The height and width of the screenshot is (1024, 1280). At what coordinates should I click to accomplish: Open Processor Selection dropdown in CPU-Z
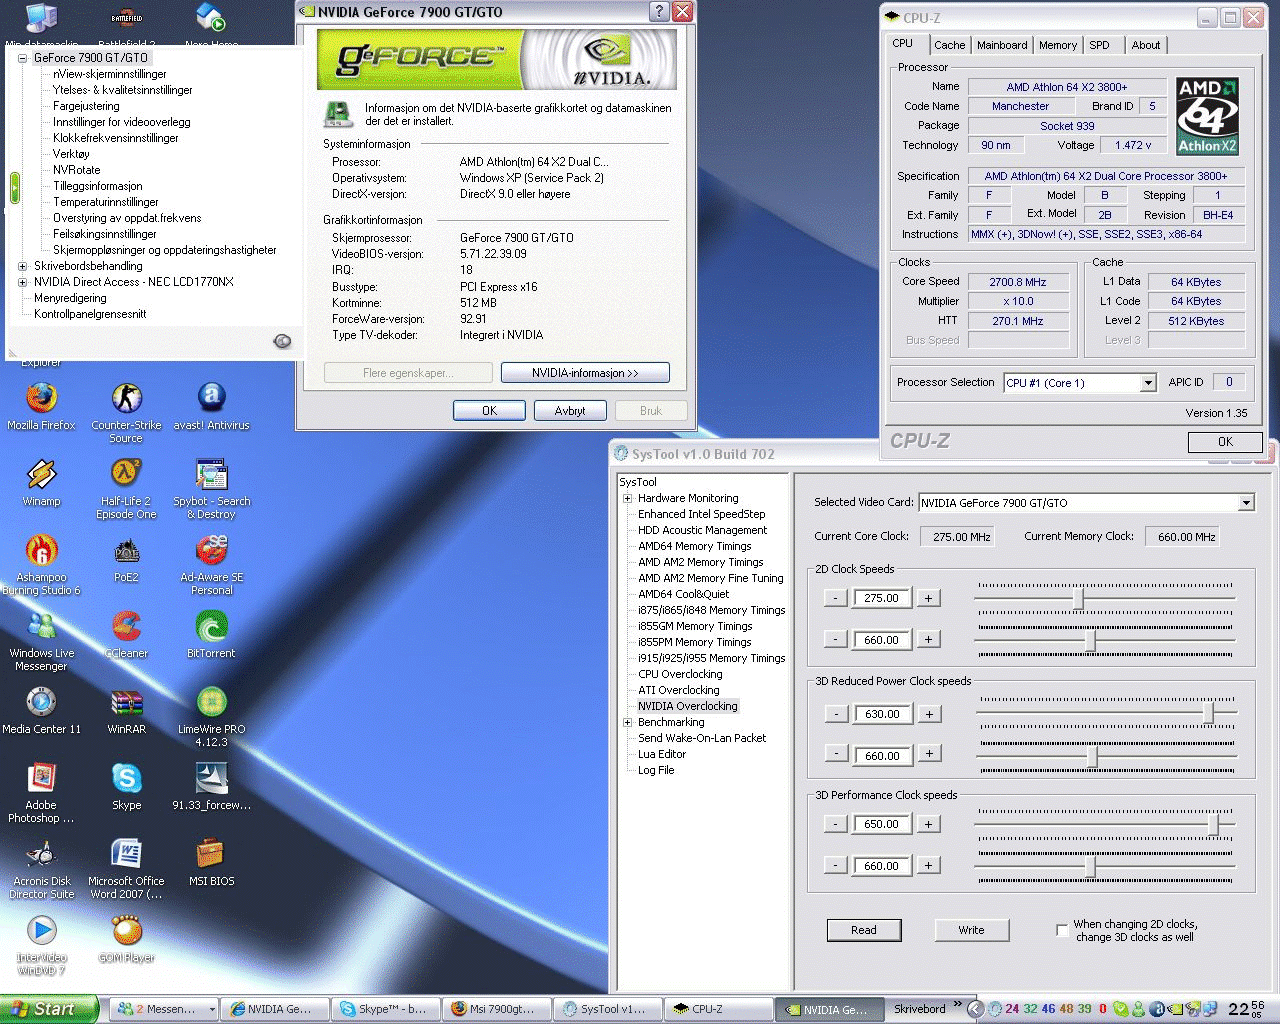point(1148,383)
